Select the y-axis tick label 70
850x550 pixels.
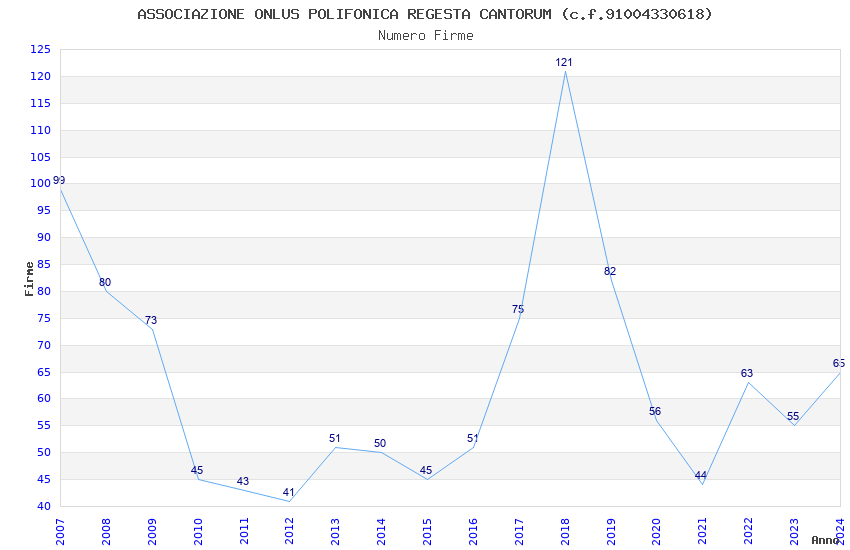click(x=44, y=345)
